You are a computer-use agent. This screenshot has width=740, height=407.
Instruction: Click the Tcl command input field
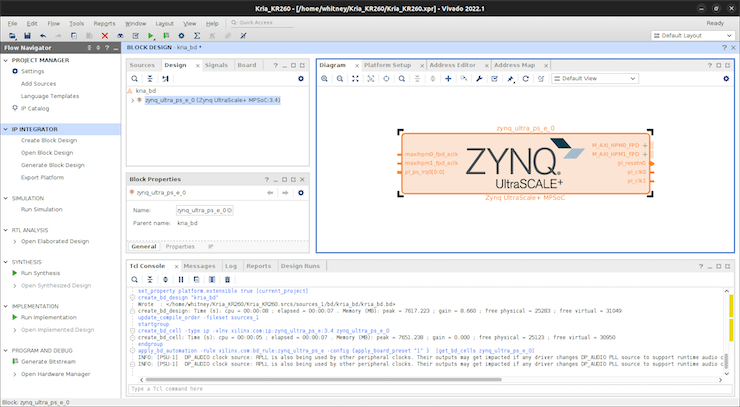430,389
